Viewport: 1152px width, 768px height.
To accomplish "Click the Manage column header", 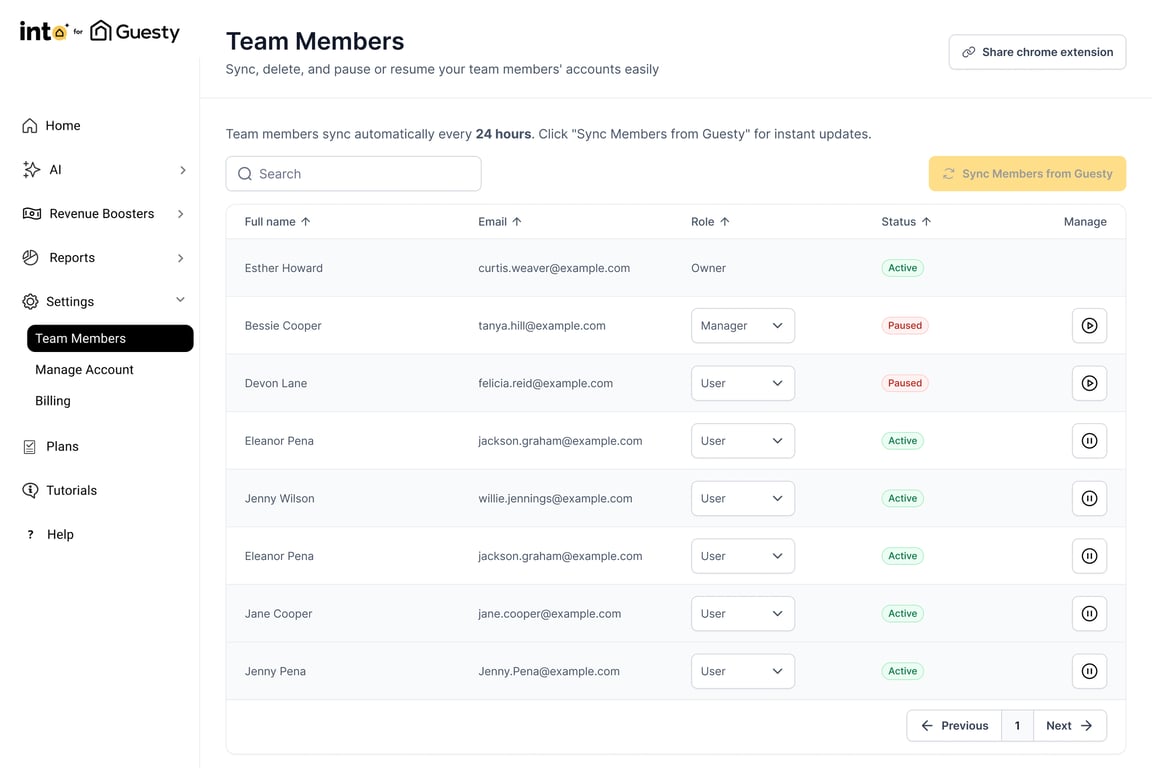I will click(x=1084, y=221).
